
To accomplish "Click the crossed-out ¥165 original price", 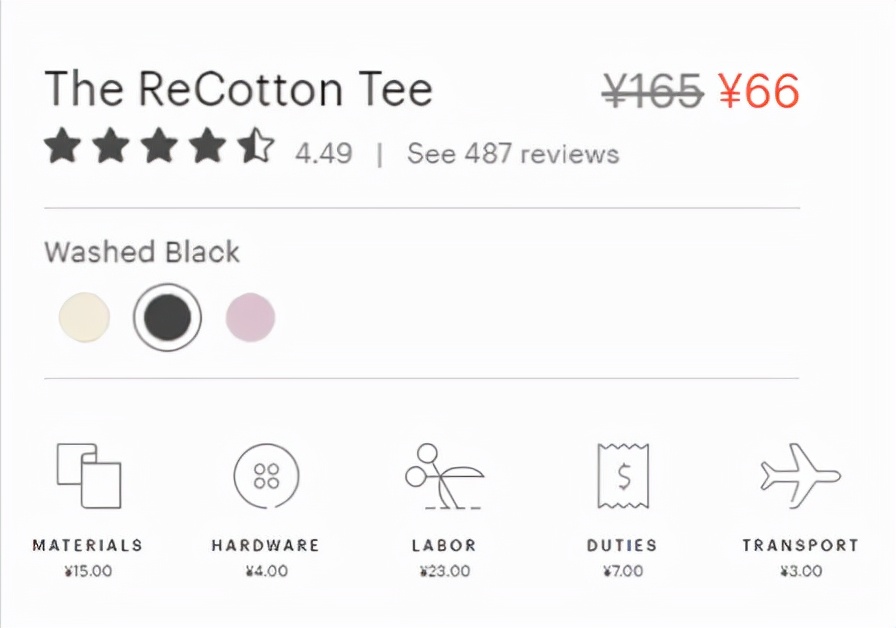I will click(x=653, y=92).
